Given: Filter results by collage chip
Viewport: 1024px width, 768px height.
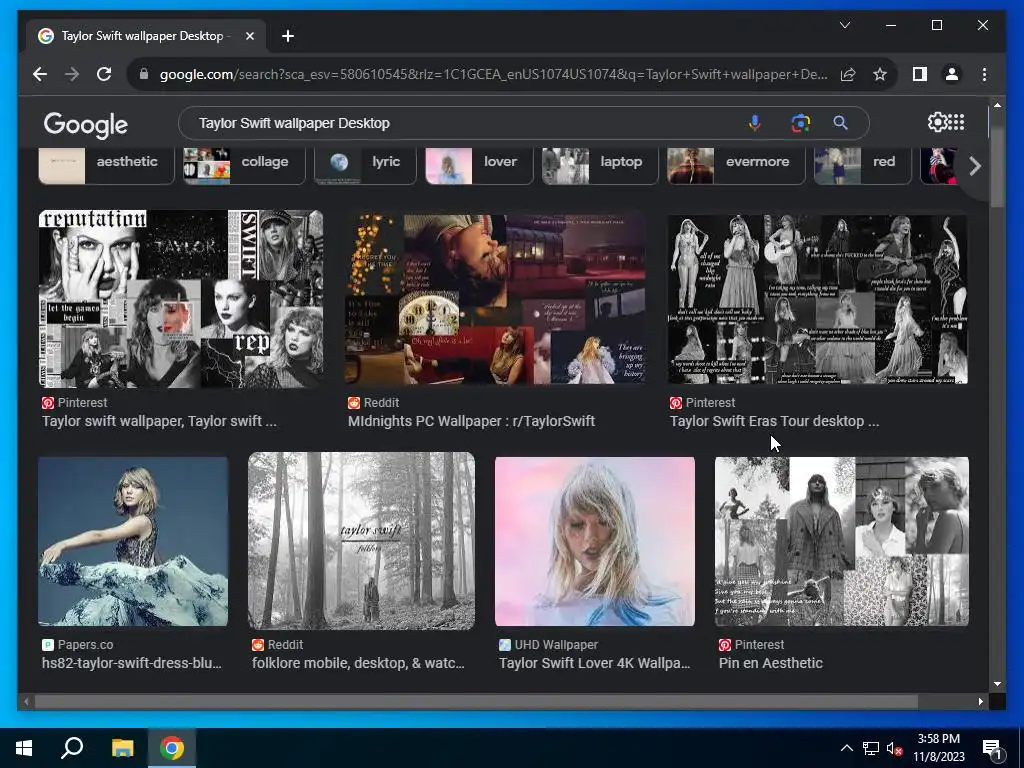Looking at the screenshot, I should 244,166.
